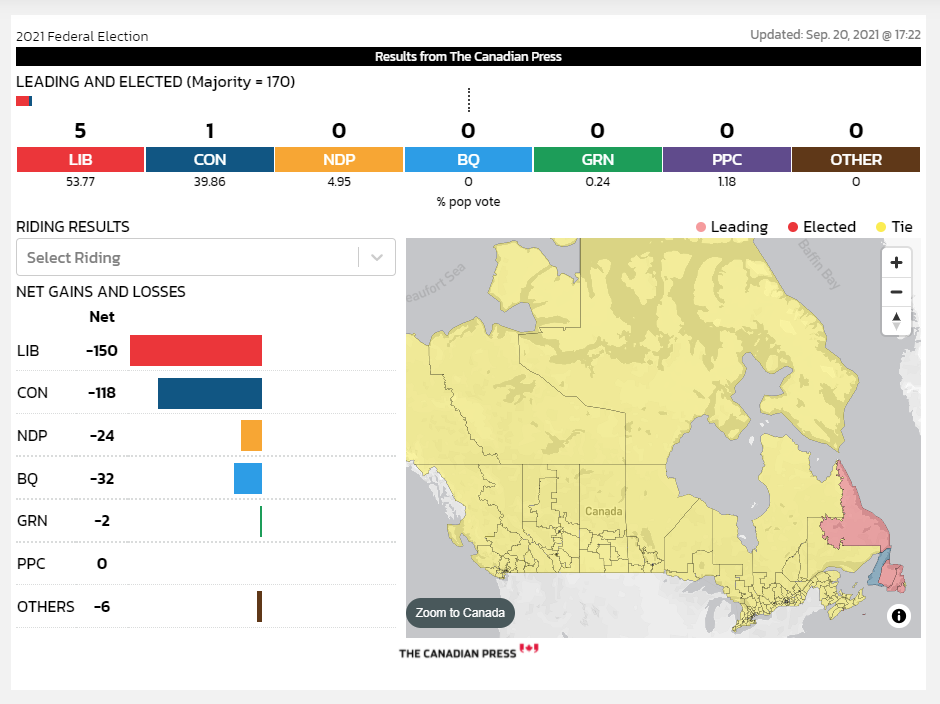Click the LIB net loss red bar
Screen dimensions: 940x704
pyautogui.click(x=196, y=350)
